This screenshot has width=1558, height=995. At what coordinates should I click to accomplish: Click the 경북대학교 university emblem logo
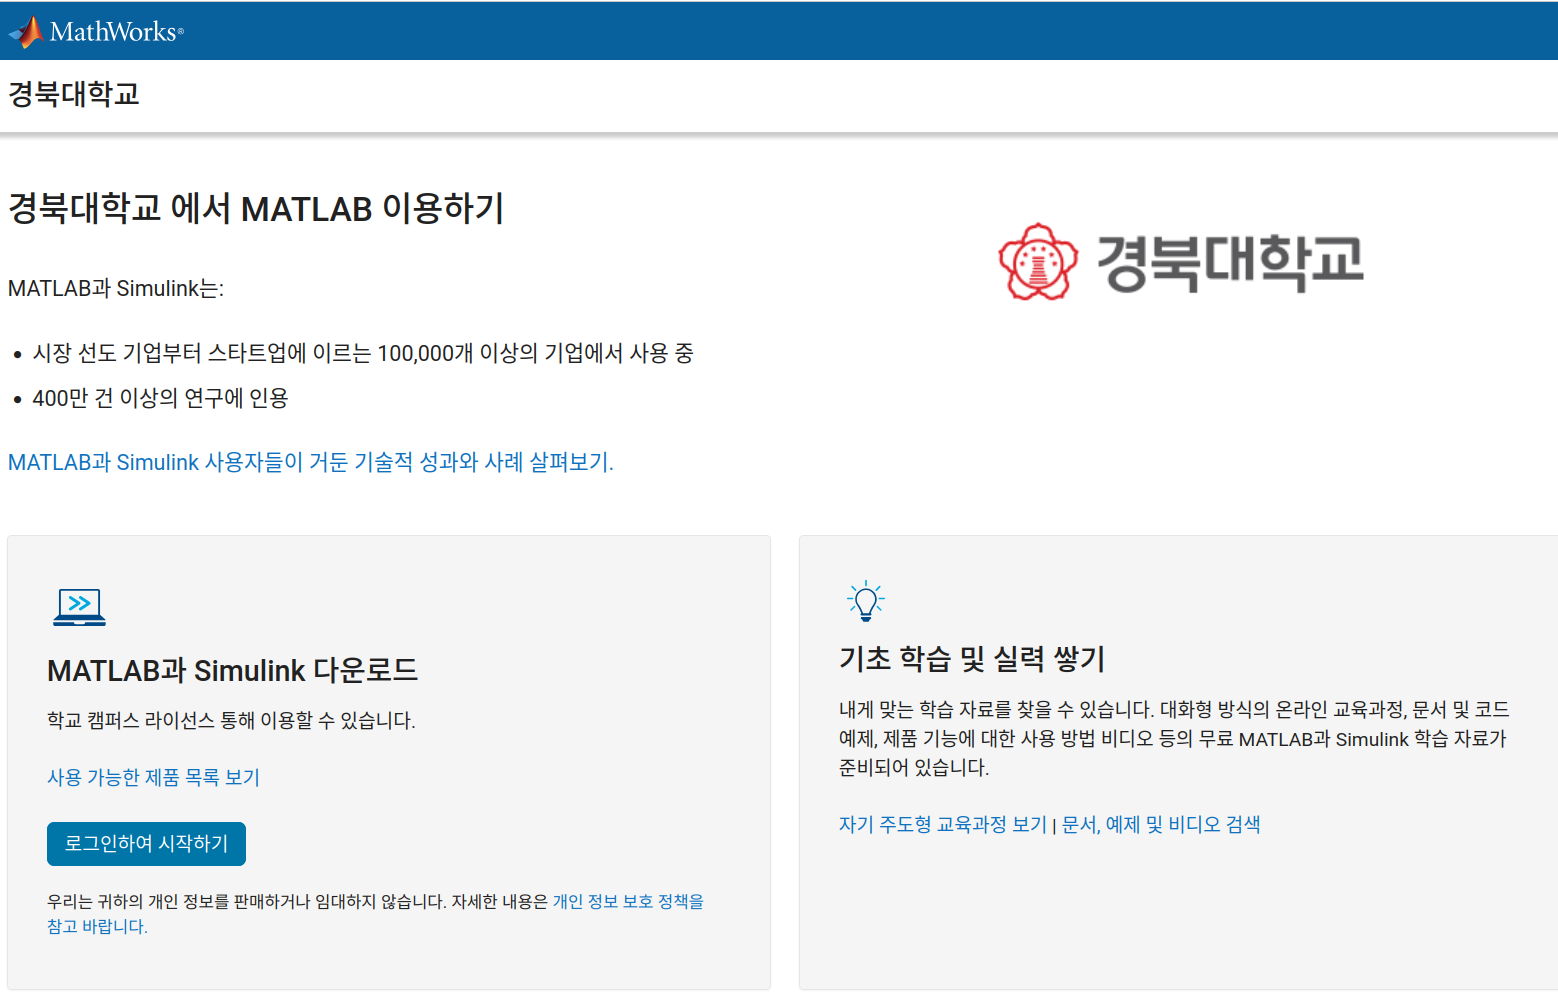1181,261
